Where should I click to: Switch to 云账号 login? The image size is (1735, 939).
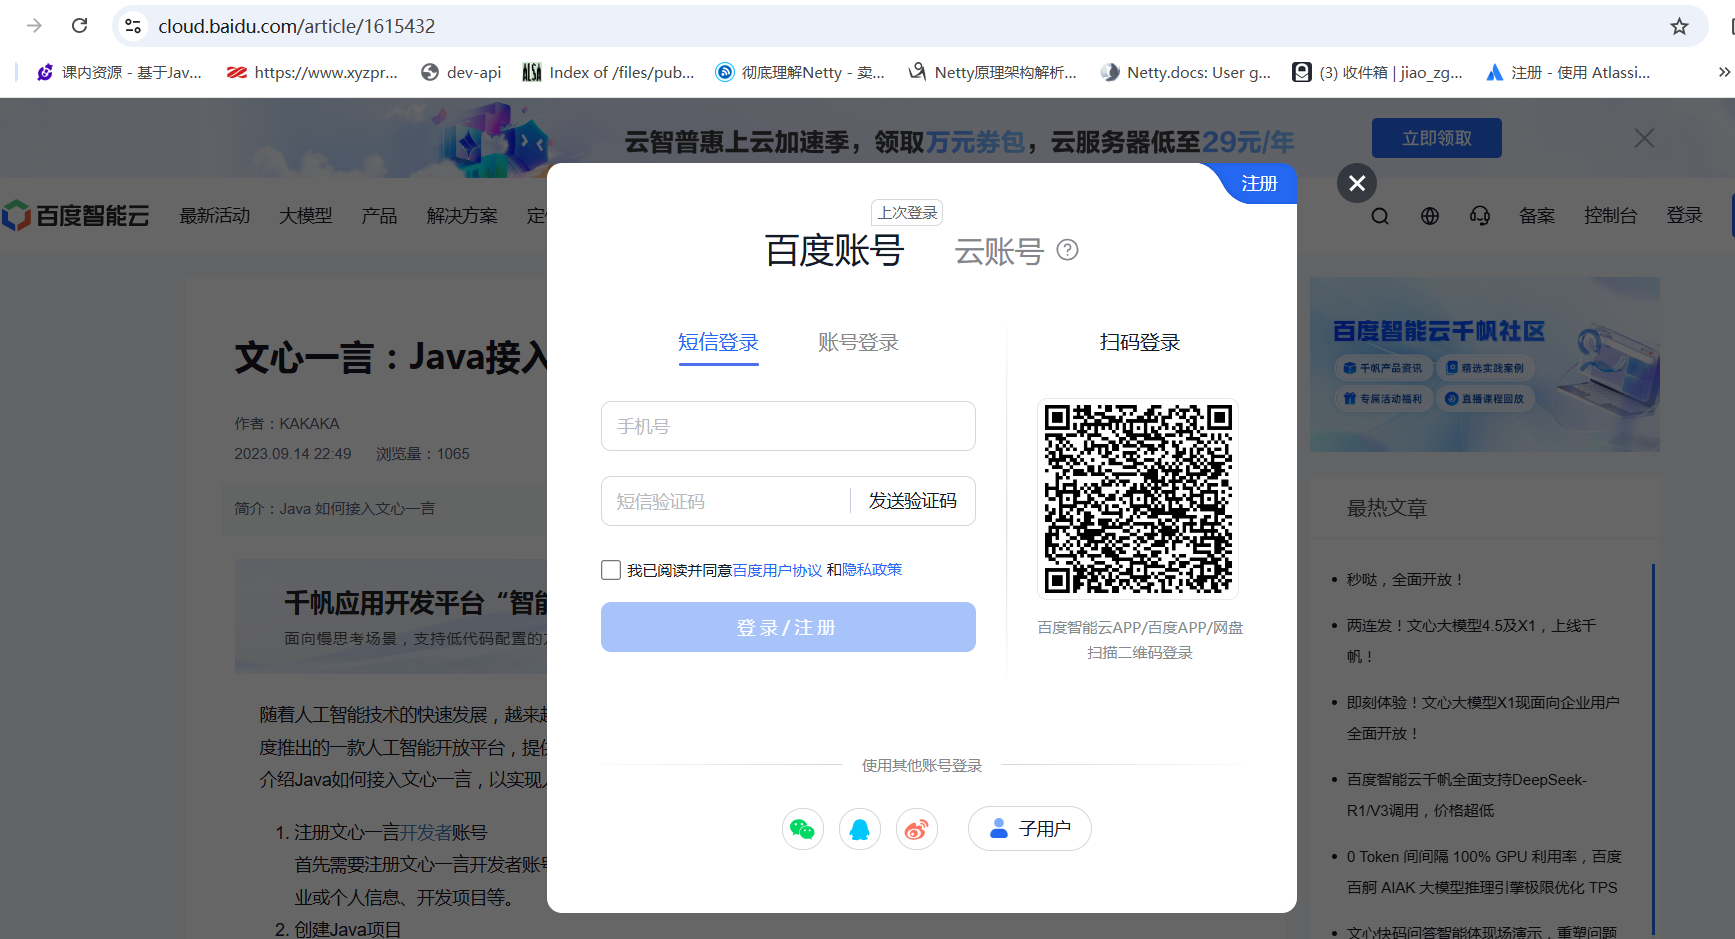click(x=999, y=251)
